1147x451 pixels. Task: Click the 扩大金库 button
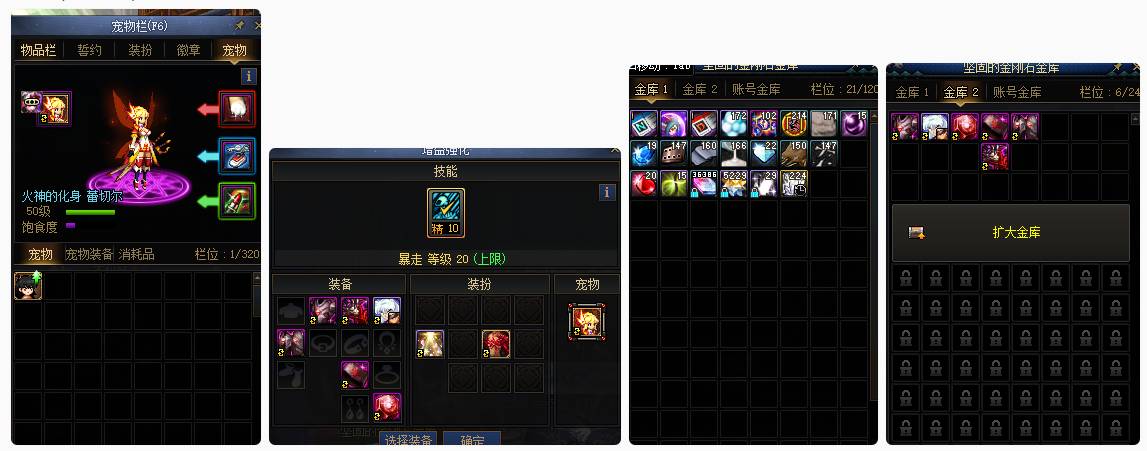coord(1011,232)
